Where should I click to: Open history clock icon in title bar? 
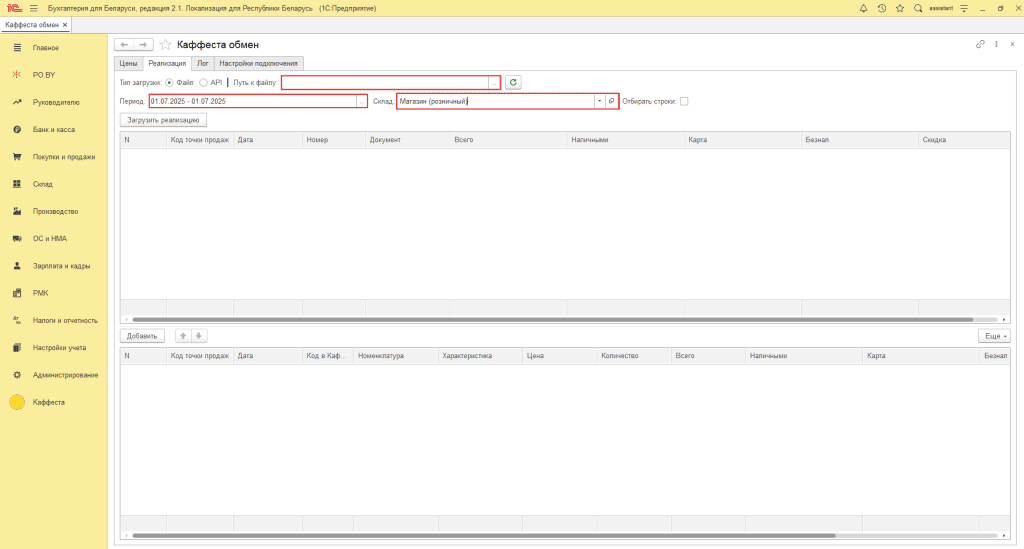[x=882, y=8]
